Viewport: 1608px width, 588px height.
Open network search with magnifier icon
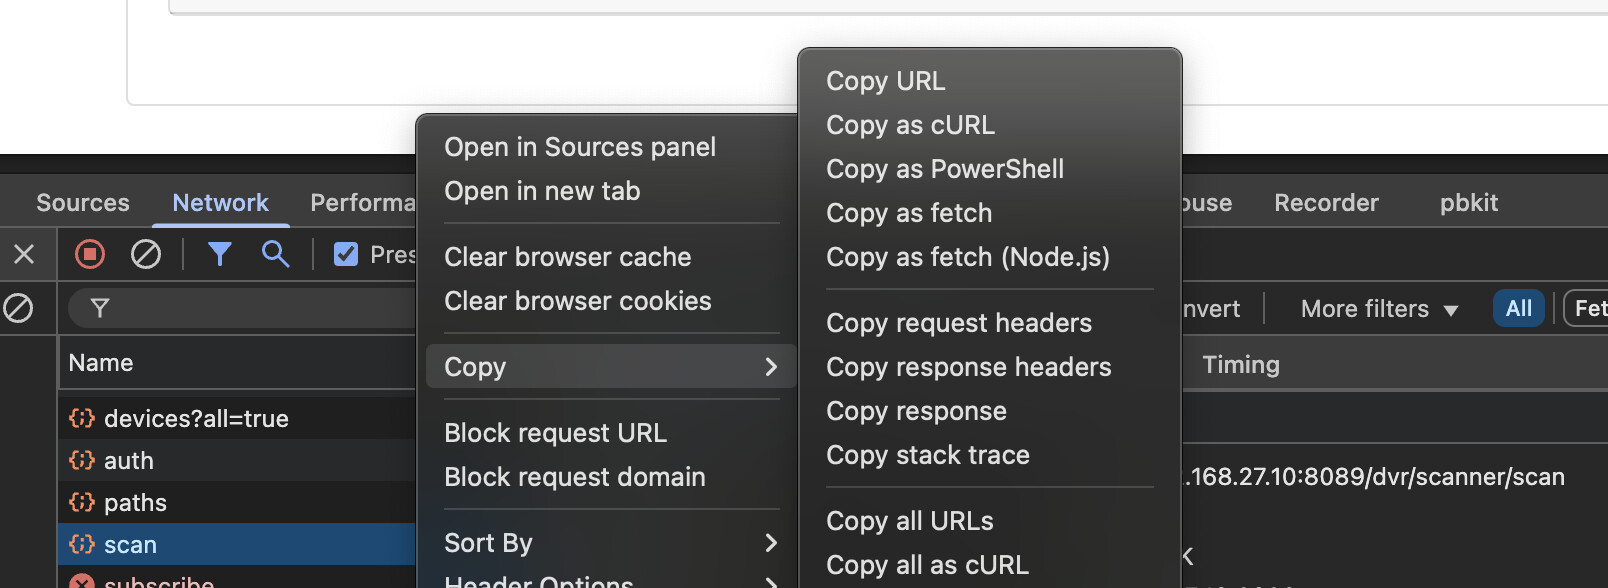tap(275, 255)
